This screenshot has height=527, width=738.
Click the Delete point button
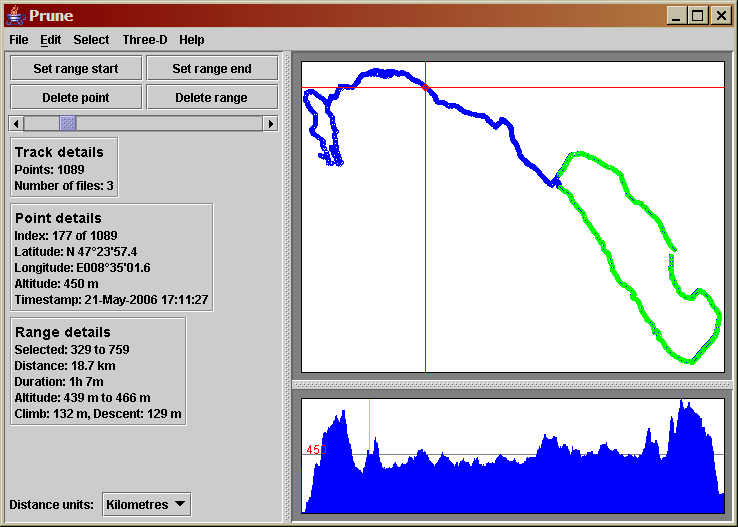pos(76,97)
